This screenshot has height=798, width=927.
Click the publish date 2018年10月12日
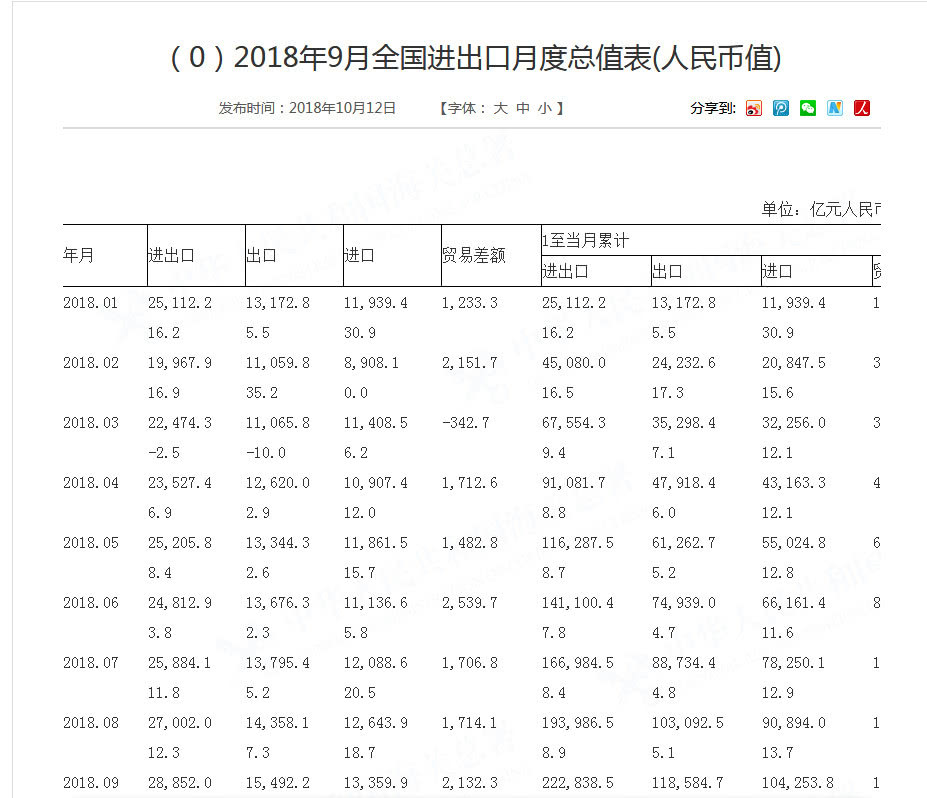(342, 108)
